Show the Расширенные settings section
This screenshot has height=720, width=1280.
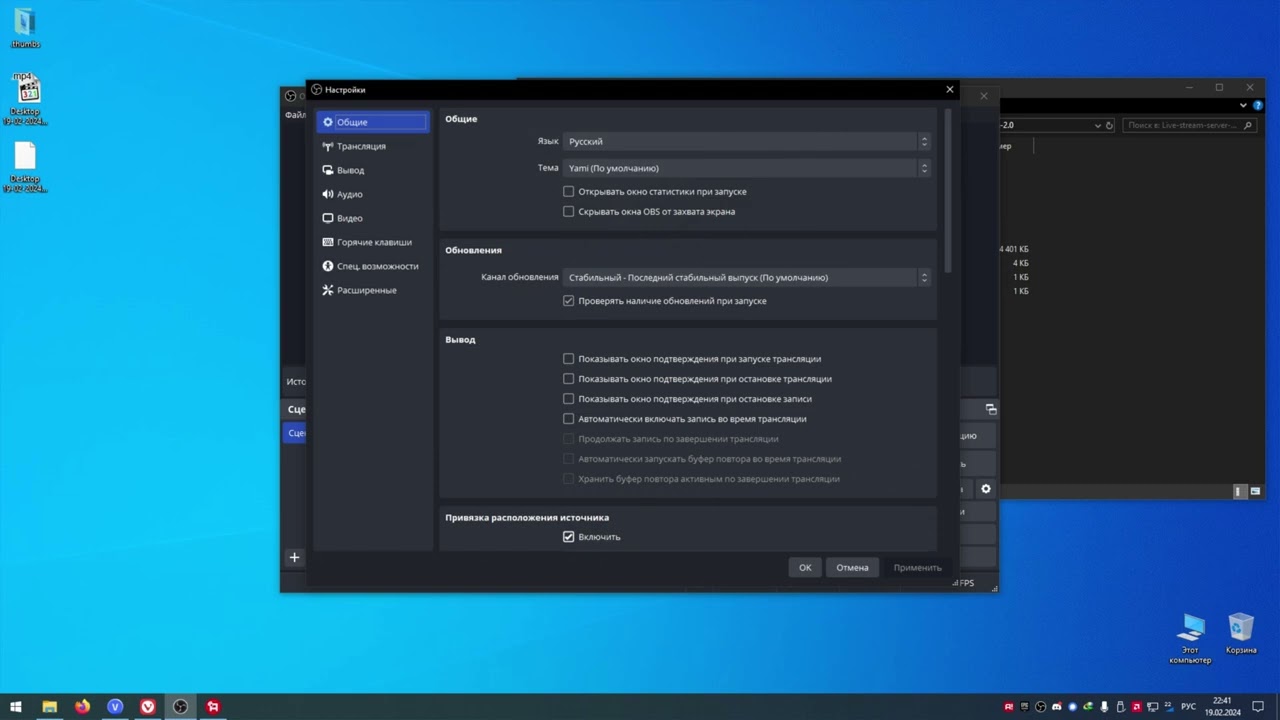point(372,290)
